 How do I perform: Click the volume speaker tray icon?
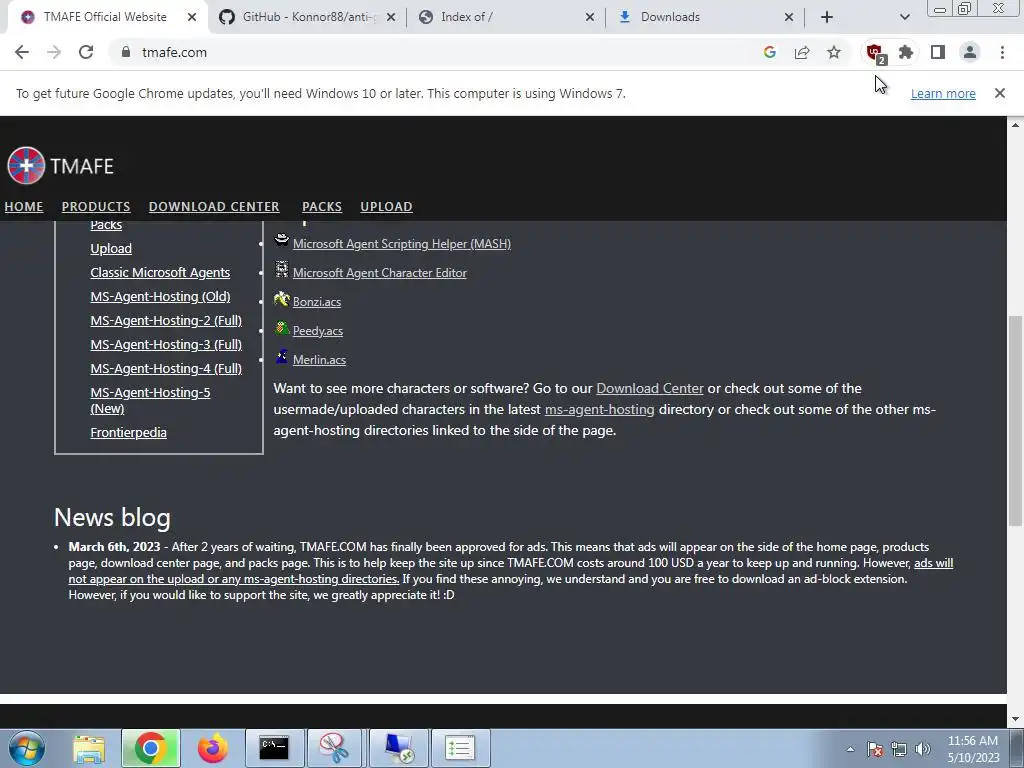[x=923, y=749]
